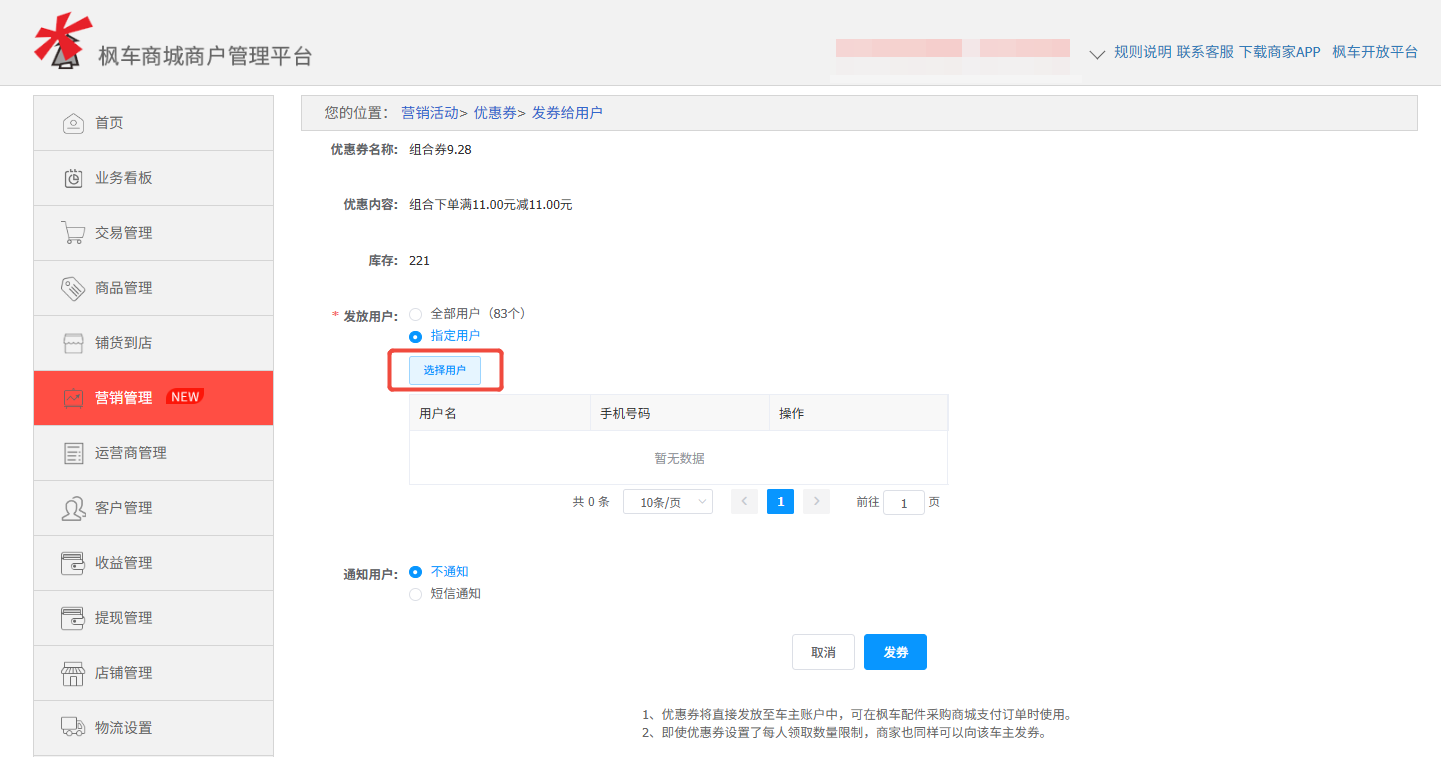Open the 物流设置 truck icon

[73, 727]
